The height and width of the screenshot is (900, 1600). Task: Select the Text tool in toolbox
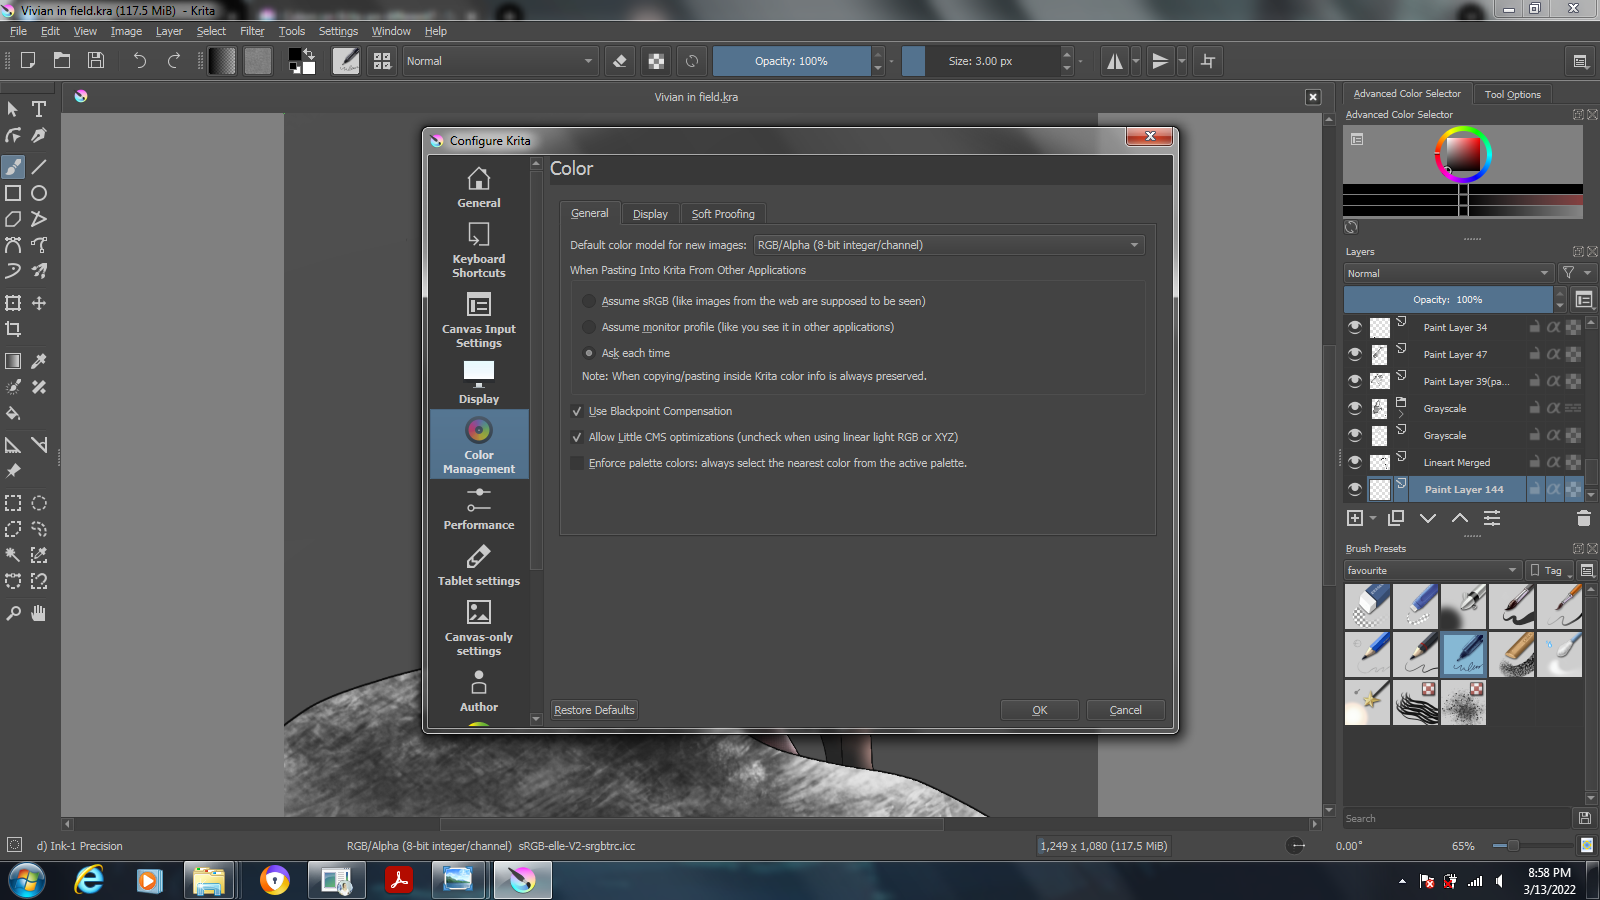pyautogui.click(x=39, y=109)
